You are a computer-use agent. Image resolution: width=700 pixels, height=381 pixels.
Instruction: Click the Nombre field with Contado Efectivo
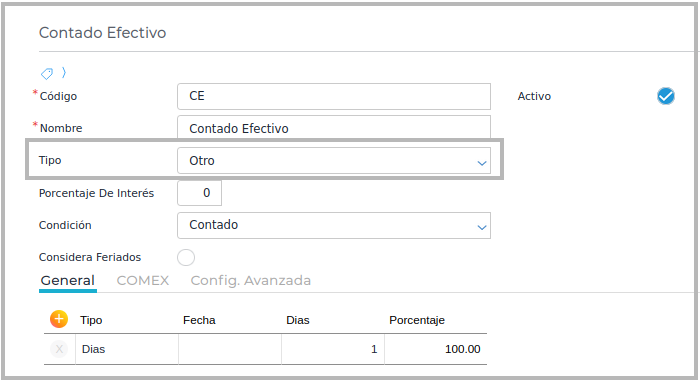pos(334,128)
